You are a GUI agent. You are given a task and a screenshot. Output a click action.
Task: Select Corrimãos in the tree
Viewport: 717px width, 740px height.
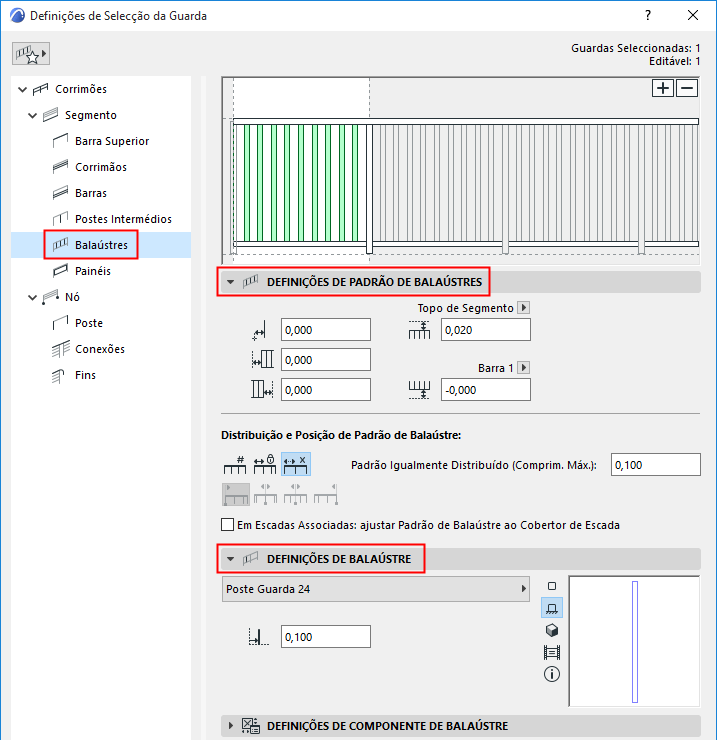tap(101, 167)
